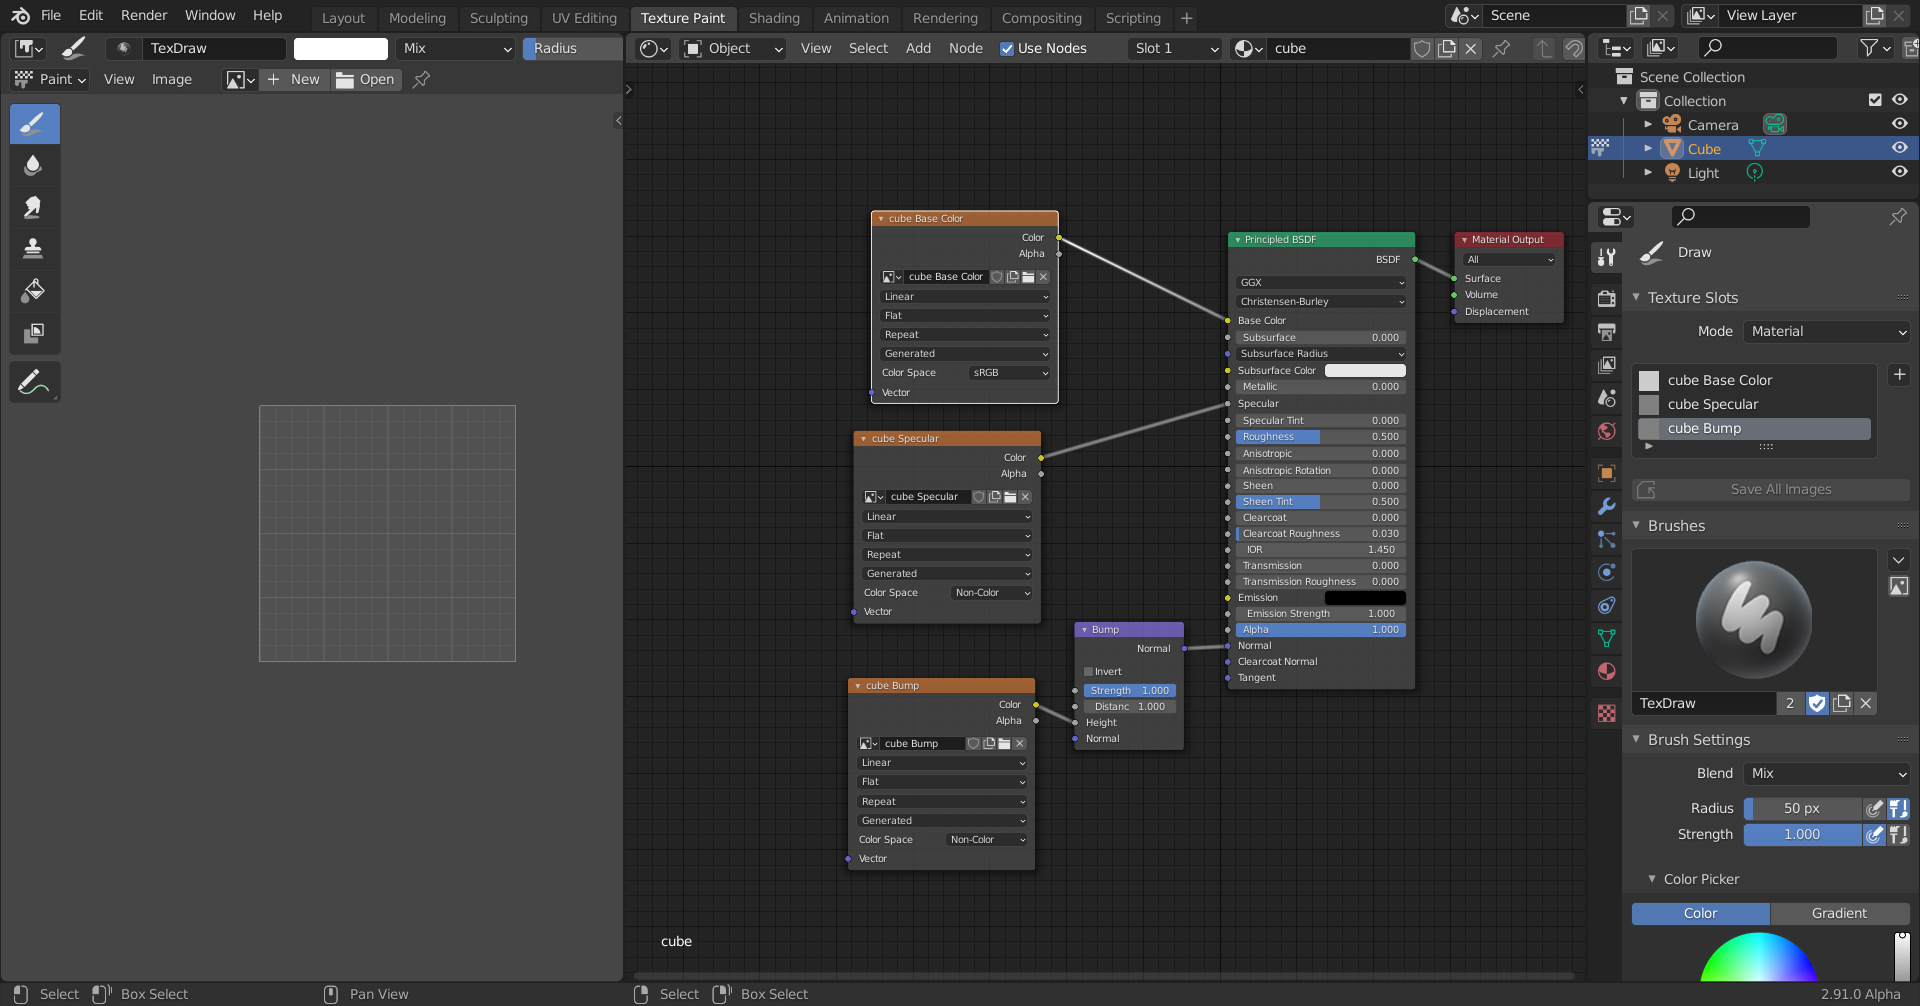Open the Render menu

pyautogui.click(x=143, y=15)
